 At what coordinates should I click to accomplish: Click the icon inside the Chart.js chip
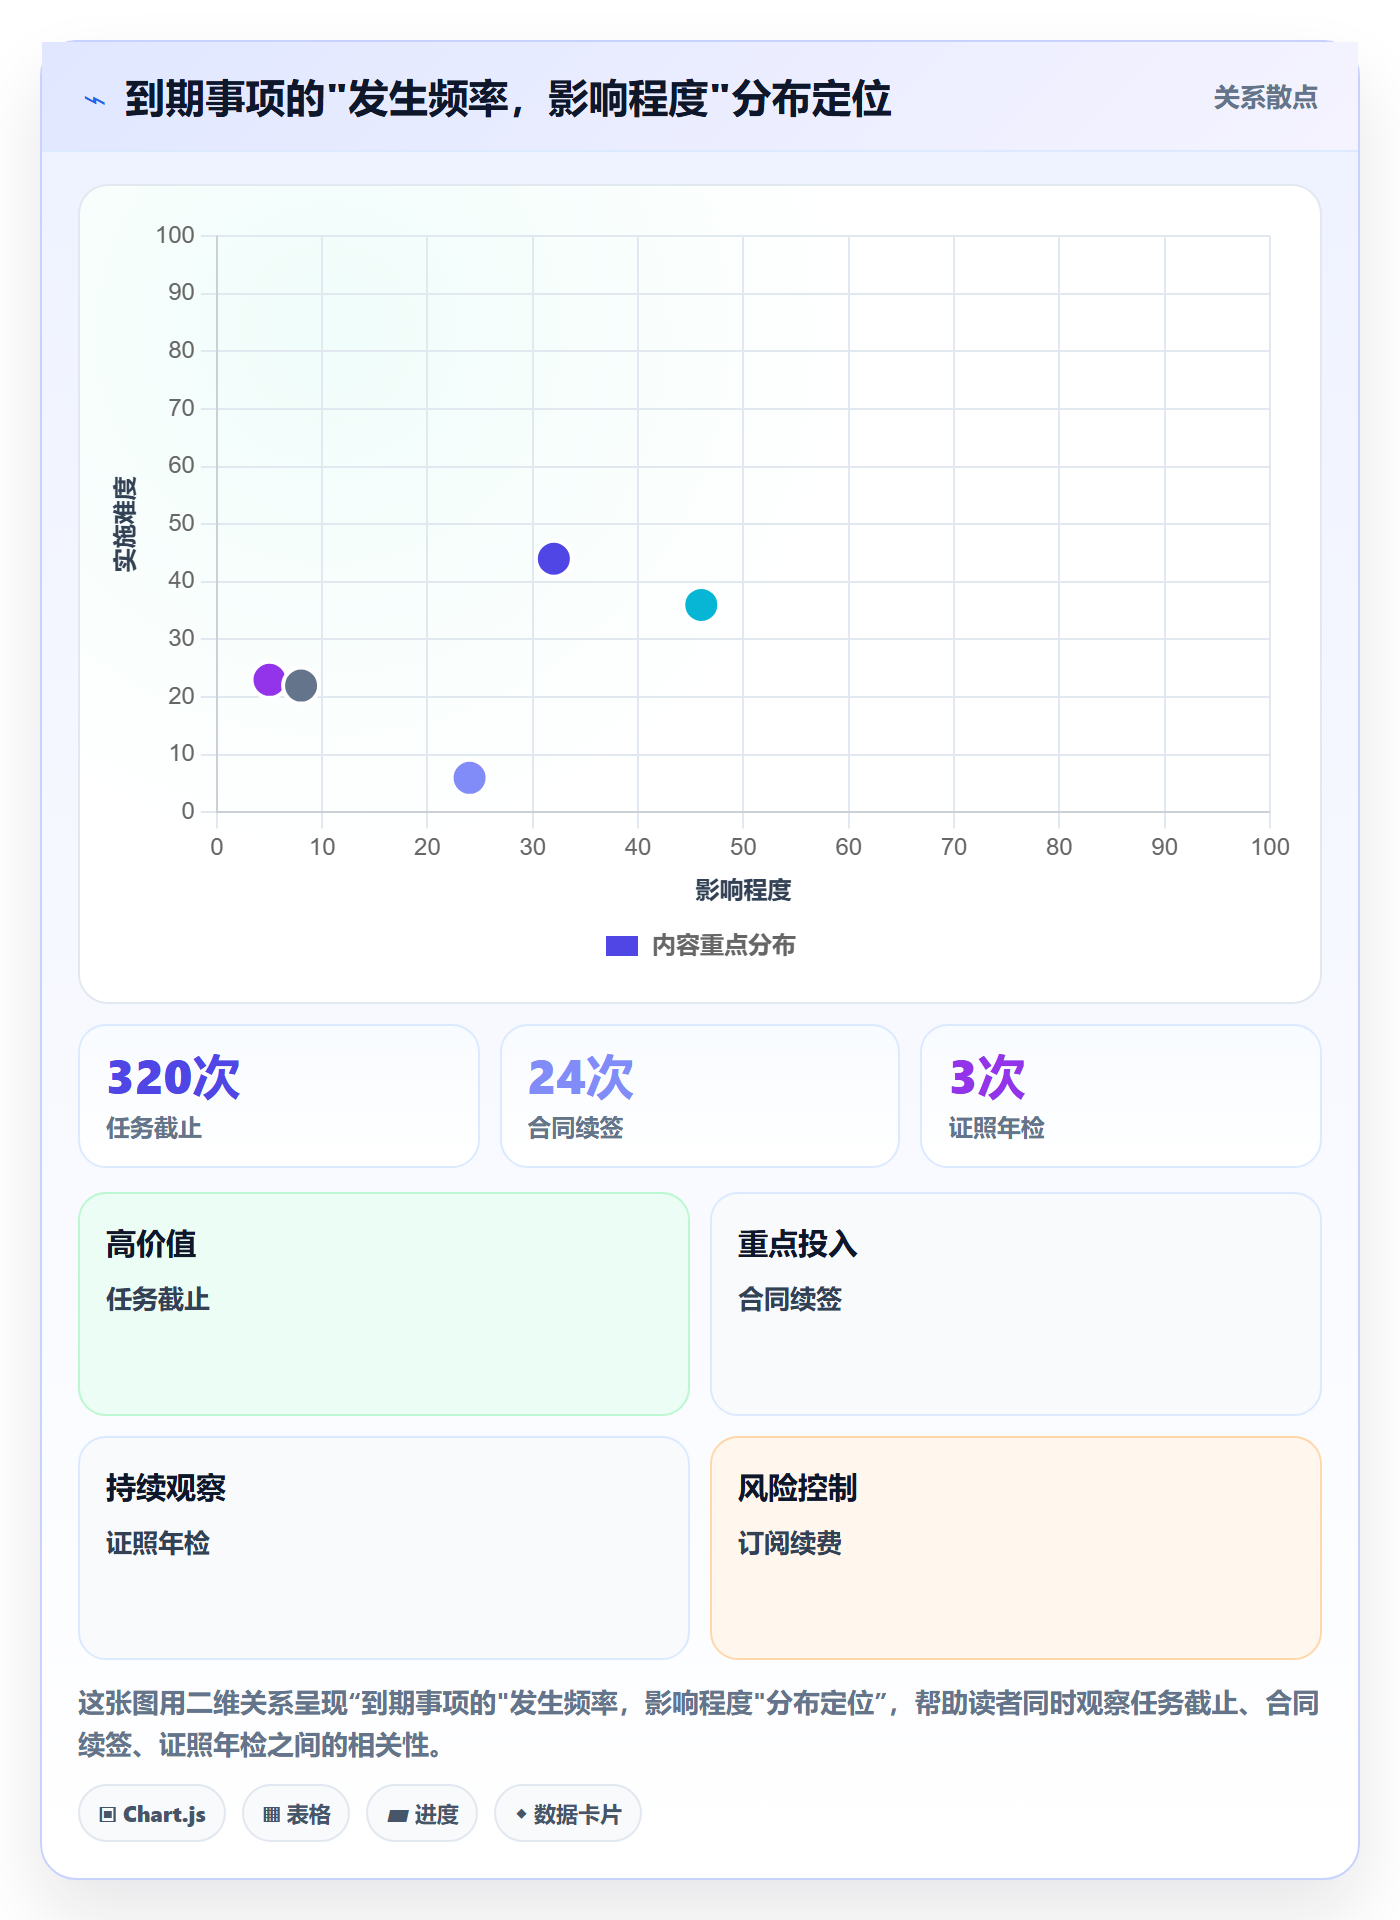coord(108,1814)
